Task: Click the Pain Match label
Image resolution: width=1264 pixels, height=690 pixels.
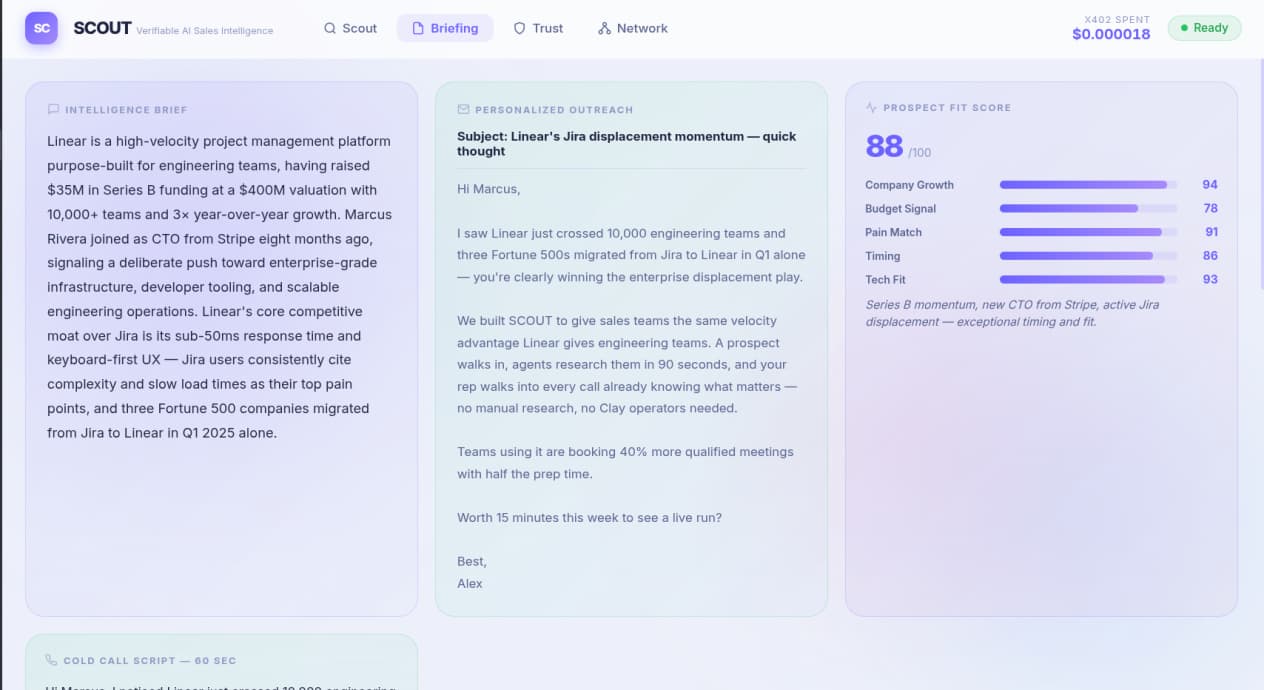Action: pyautogui.click(x=893, y=232)
